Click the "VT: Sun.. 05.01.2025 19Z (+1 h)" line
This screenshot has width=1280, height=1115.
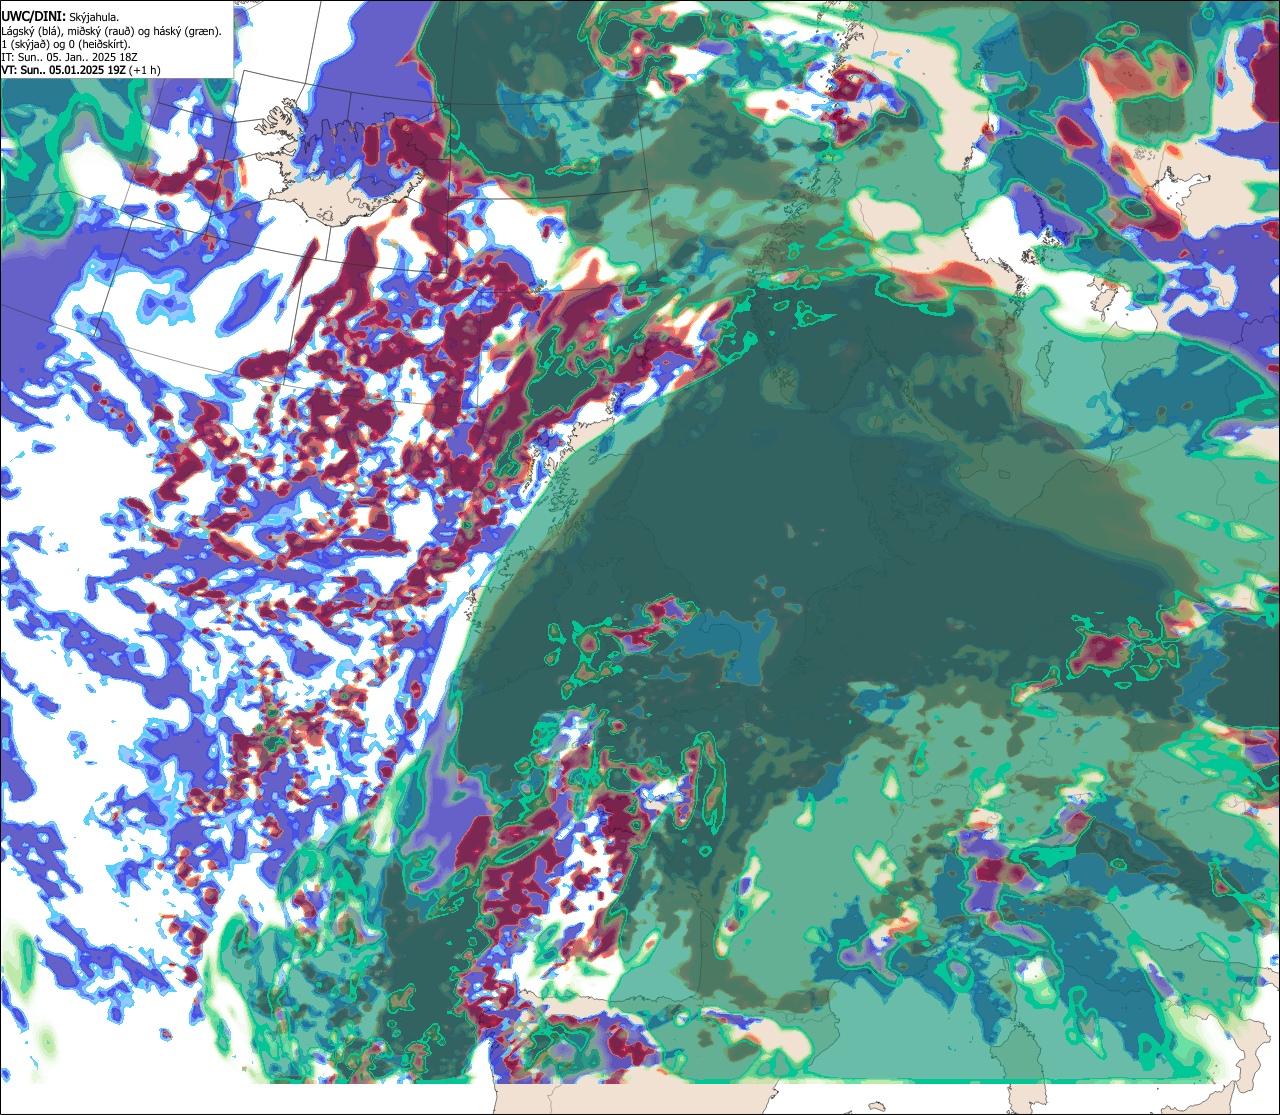81,70
